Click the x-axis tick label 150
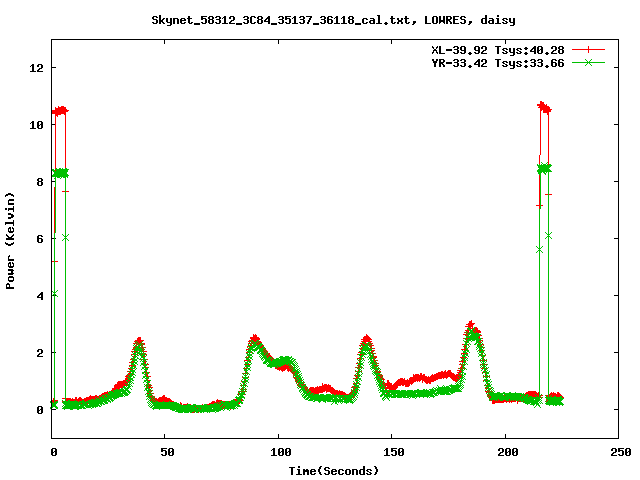 (x=393, y=452)
